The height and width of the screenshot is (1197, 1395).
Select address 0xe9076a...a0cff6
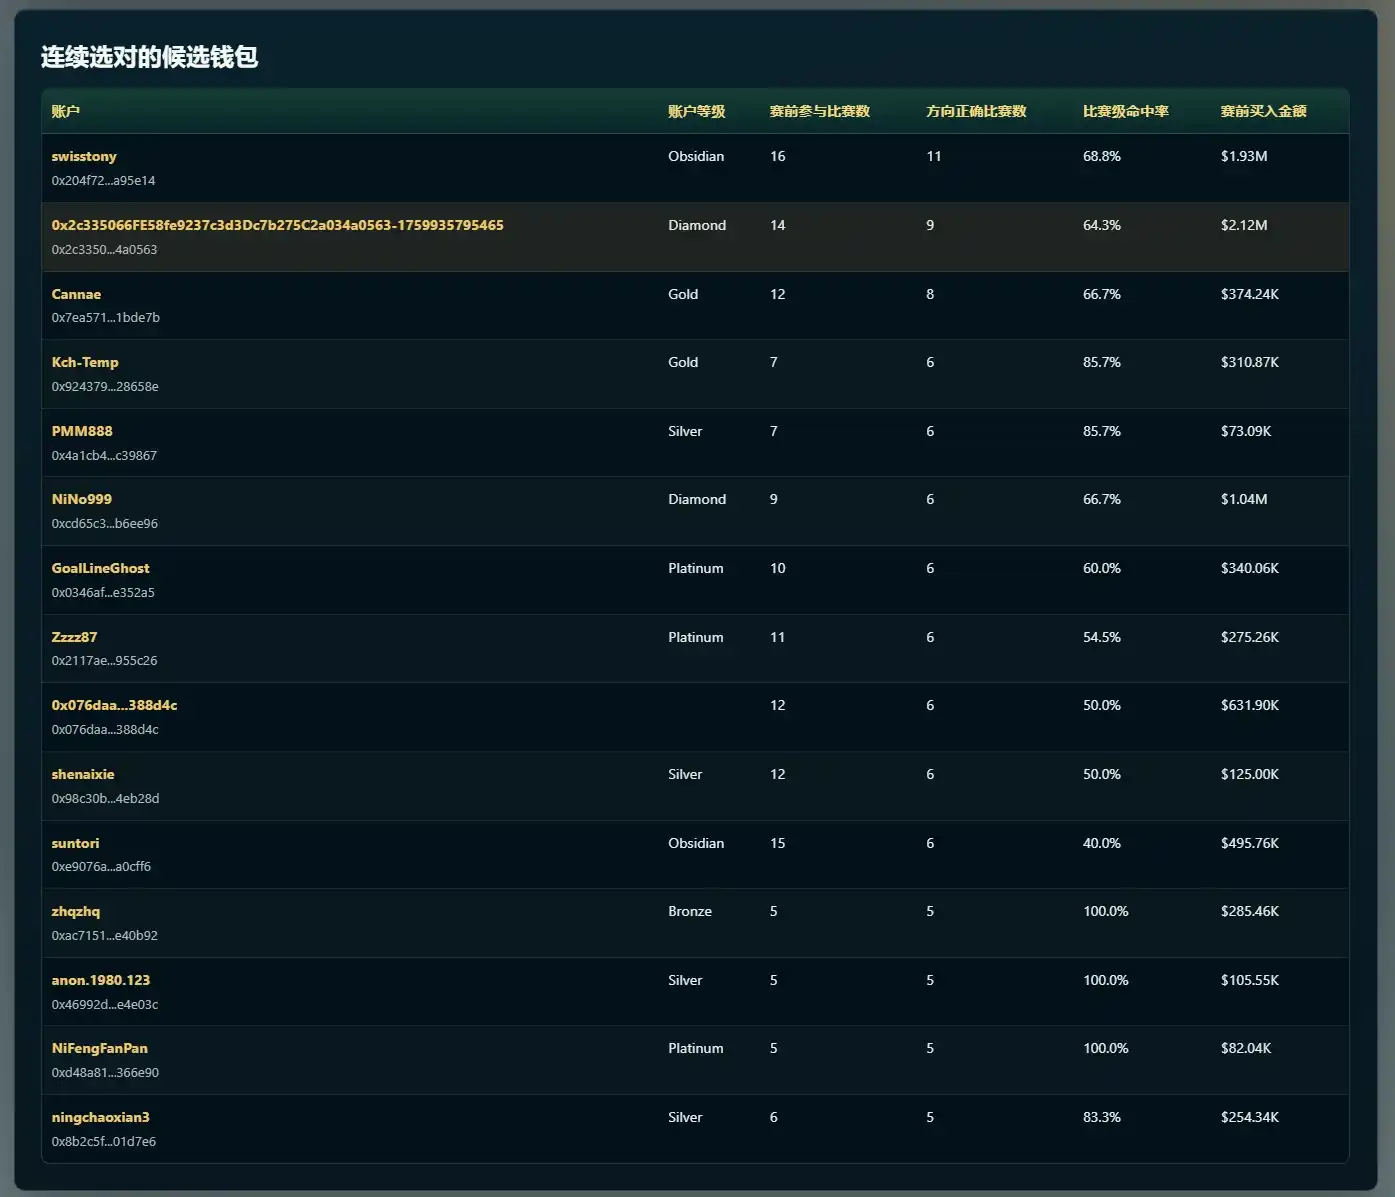click(x=101, y=867)
